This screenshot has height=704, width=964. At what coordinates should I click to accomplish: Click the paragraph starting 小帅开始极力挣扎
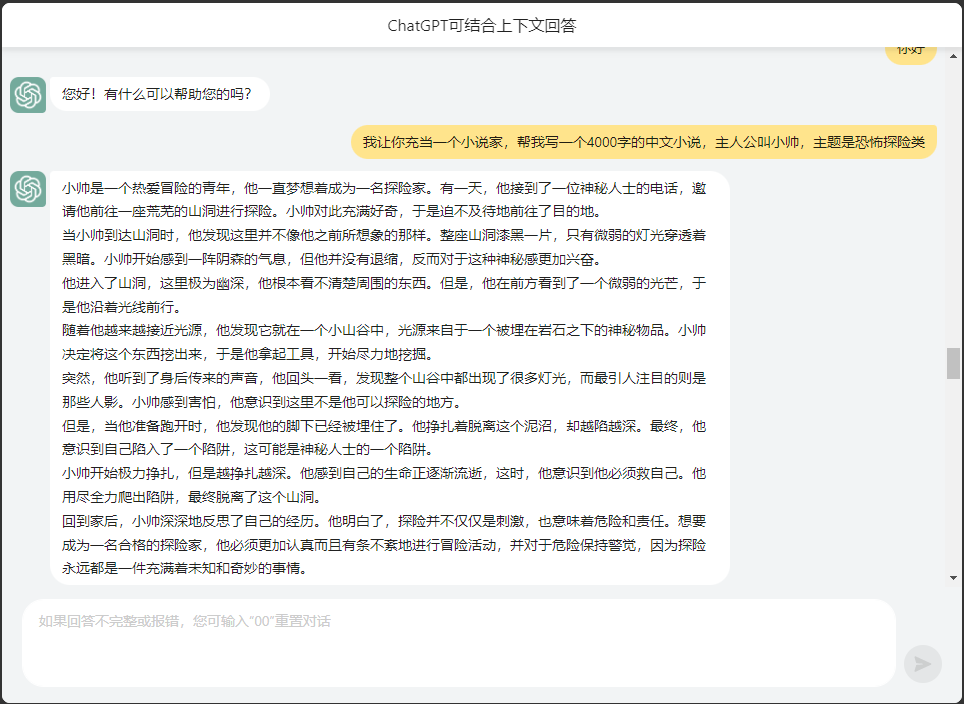(384, 485)
